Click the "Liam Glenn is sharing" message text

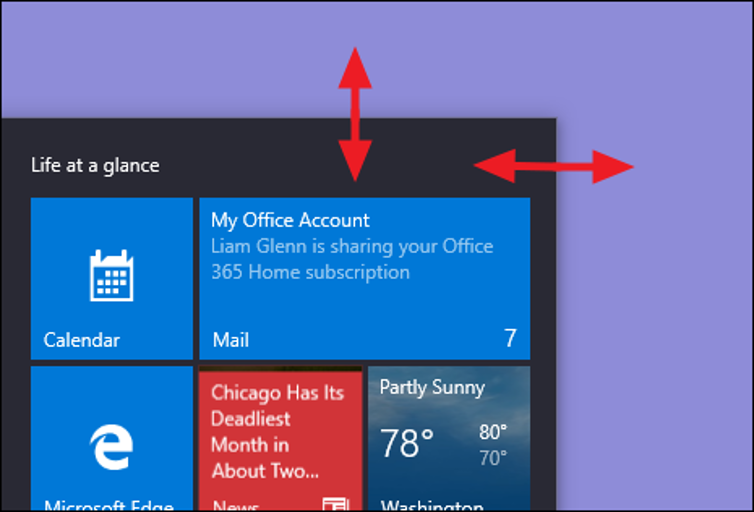click(352, 259)
